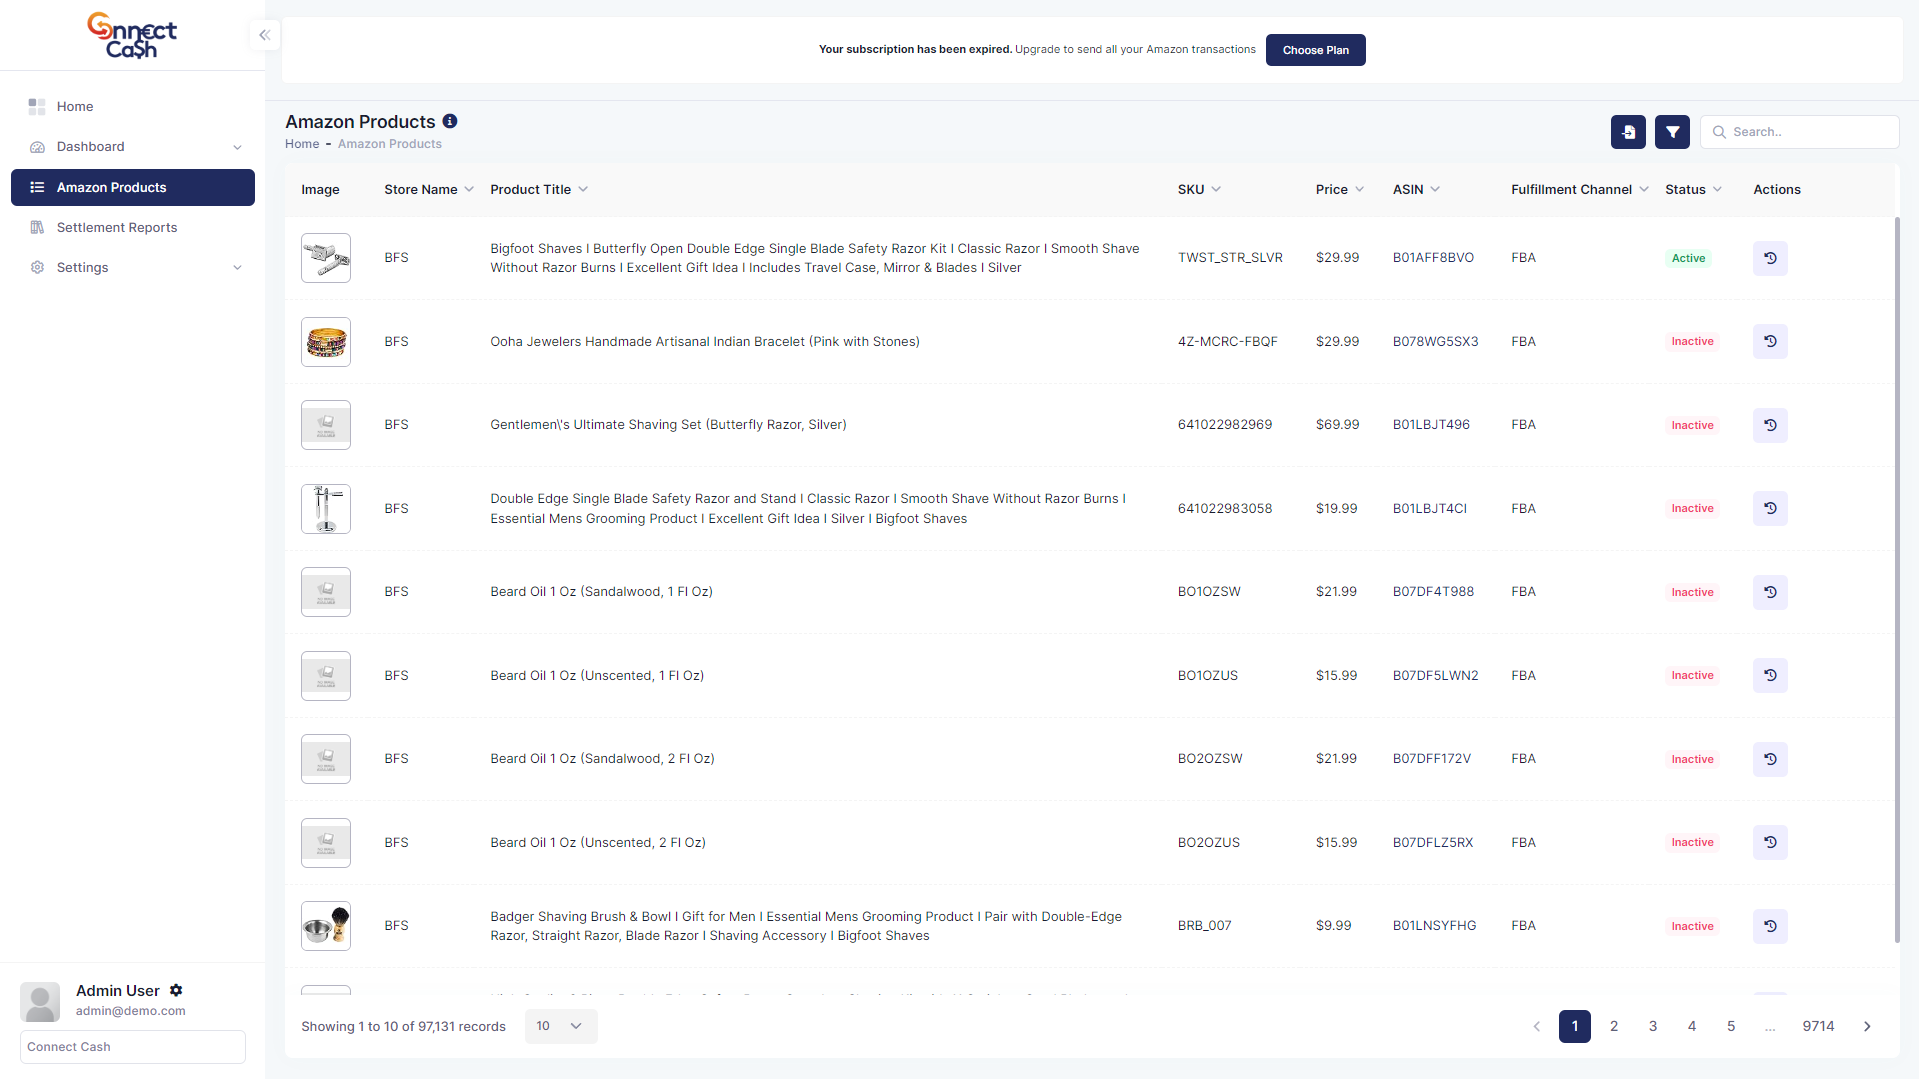Viewport: 1919px width, 1079px height.
Task: Go to Home in the sidebar
Action: pos(75,107)
